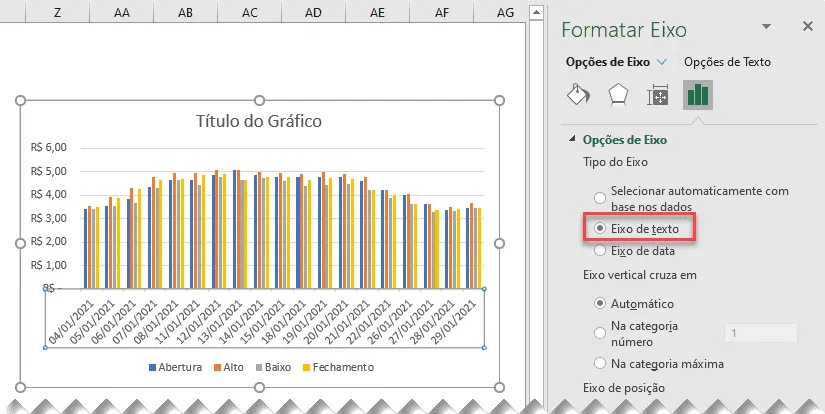
Task: Click chart right-middle selection handle
Action: [x=500, y=244]
